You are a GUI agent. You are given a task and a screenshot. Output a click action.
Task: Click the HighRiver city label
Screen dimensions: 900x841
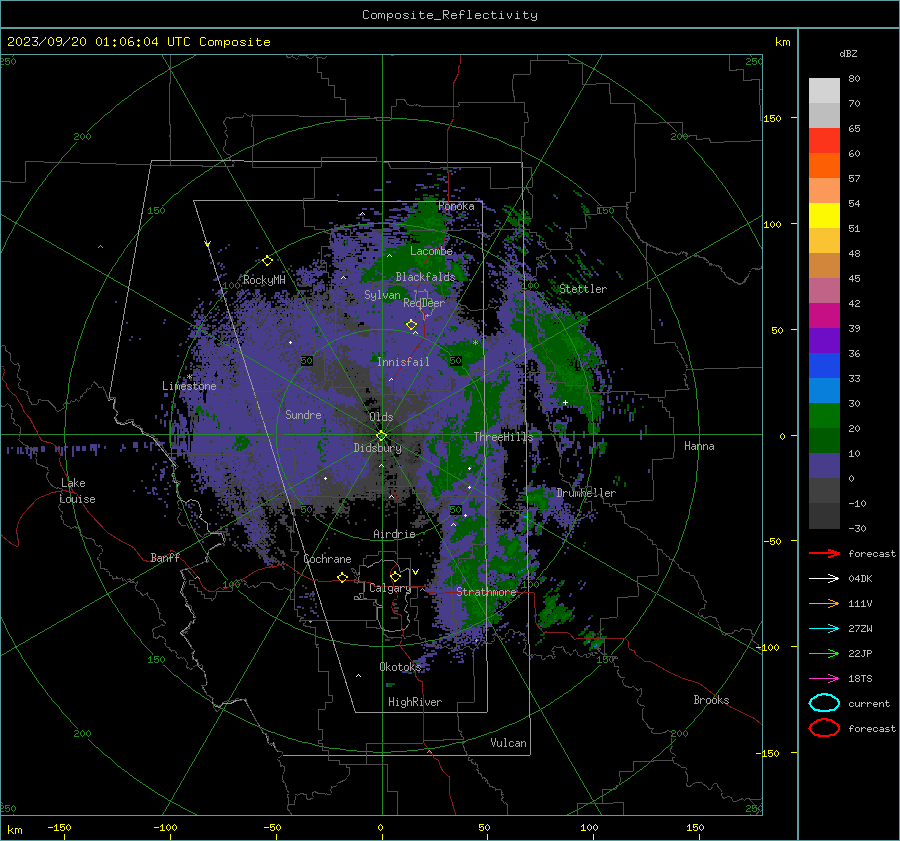(x=415, y=702)
